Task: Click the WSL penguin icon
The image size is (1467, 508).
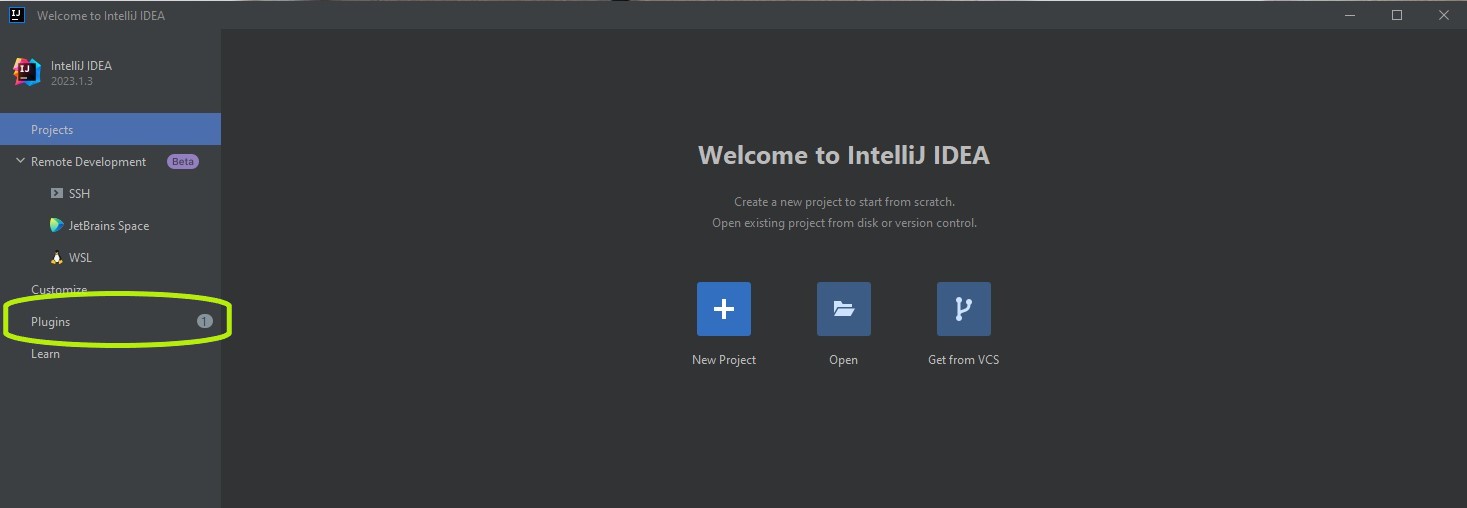Action: (x=56, y=257)
